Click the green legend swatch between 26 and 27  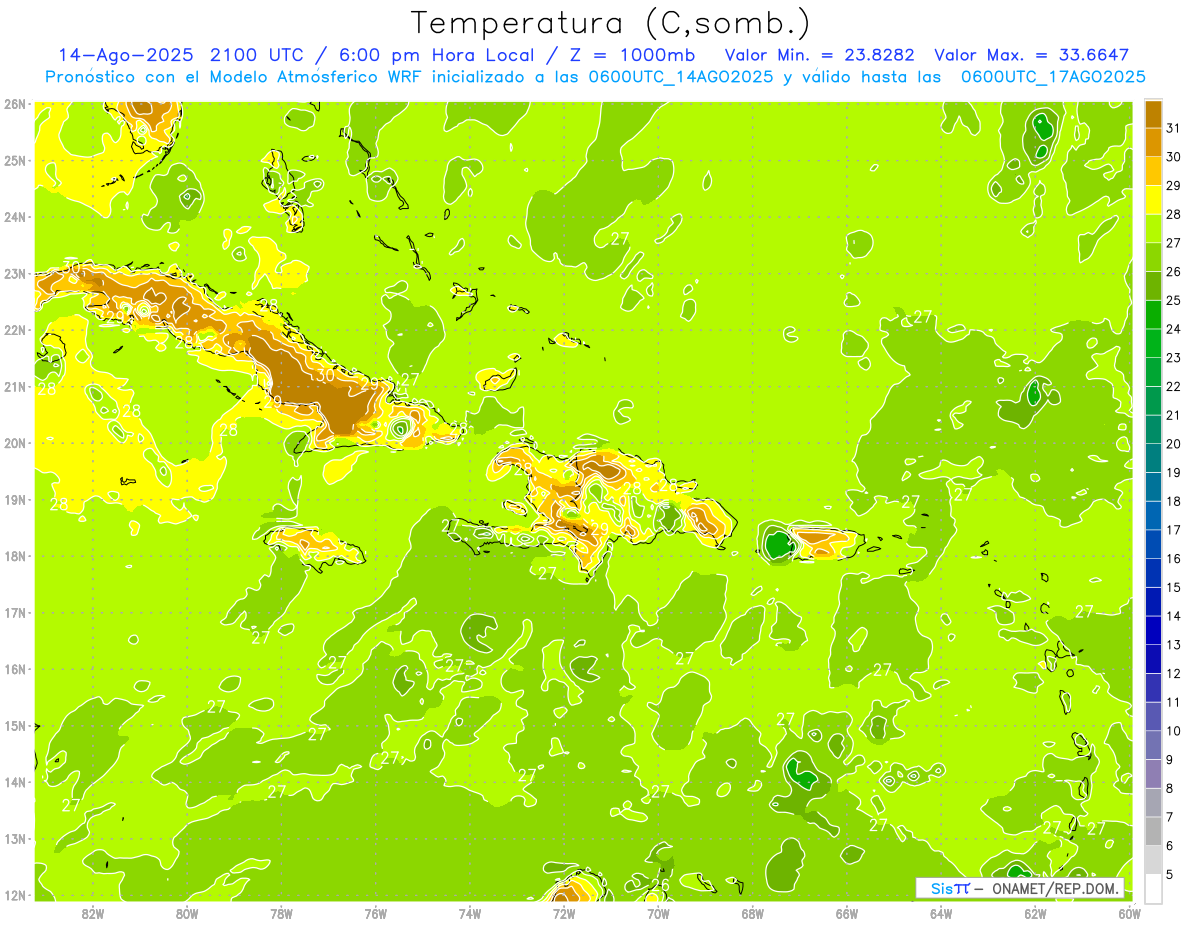pyautogui.click(x=1153, y=257)
